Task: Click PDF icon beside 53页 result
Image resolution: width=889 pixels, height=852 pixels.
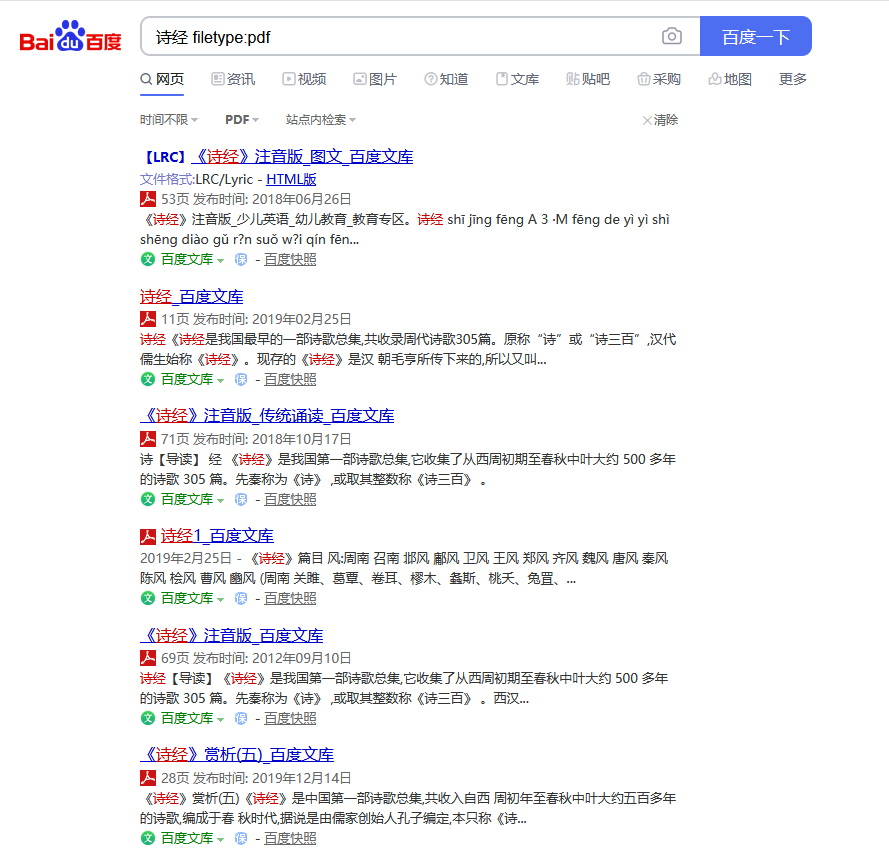Action: tap(148, 199)
